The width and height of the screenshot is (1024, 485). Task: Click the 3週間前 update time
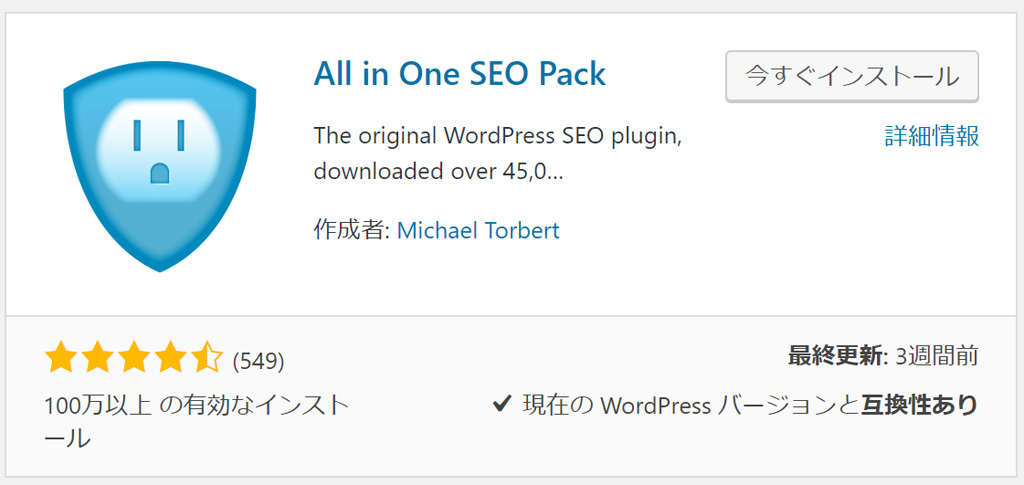tap(937, 355)
